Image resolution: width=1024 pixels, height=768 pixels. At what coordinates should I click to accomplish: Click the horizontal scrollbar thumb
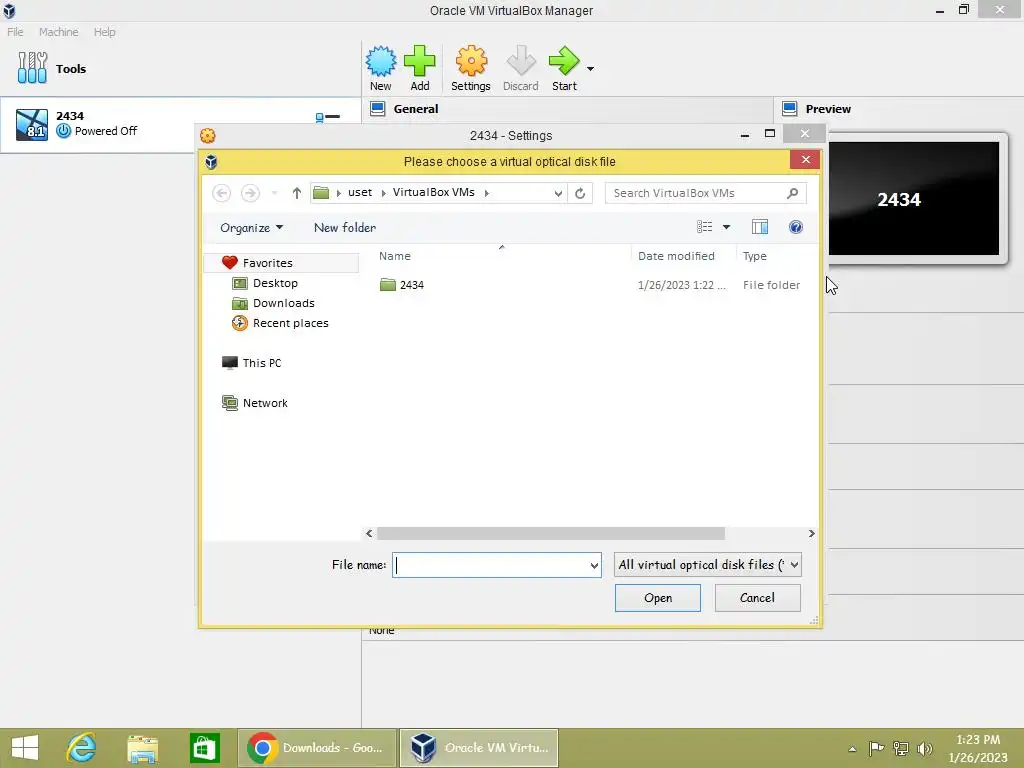551,534
